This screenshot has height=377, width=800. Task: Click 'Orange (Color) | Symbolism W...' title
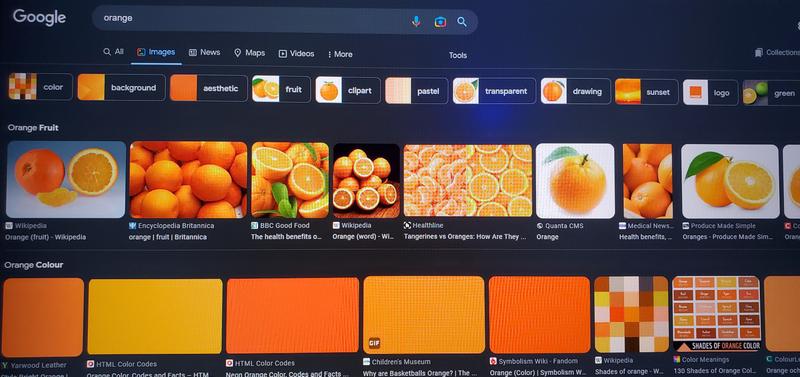point(539,373)
